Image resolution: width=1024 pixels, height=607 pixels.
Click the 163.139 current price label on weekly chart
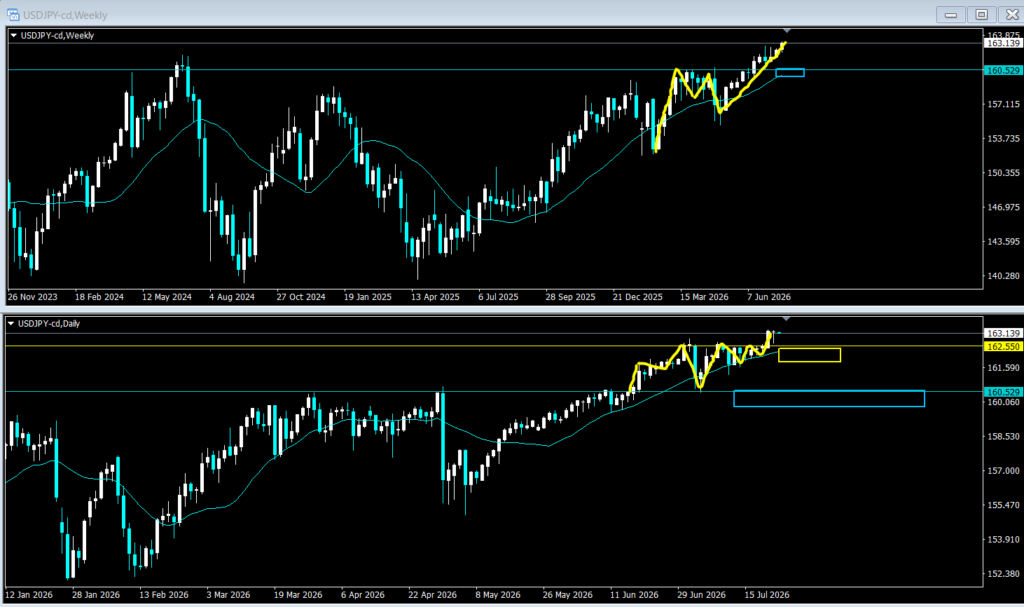pyautogui.click(x=1002, y=43)
